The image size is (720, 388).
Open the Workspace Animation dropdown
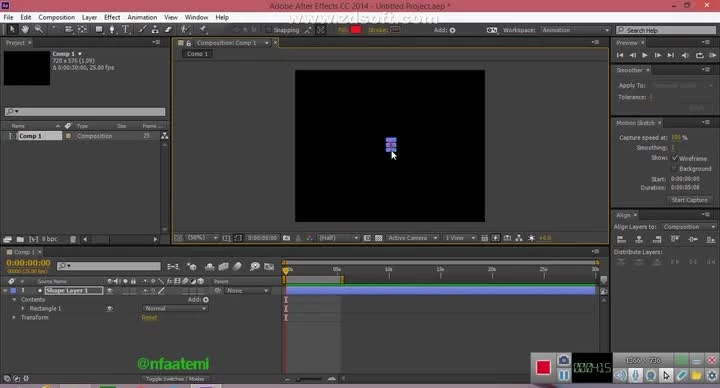575,30
